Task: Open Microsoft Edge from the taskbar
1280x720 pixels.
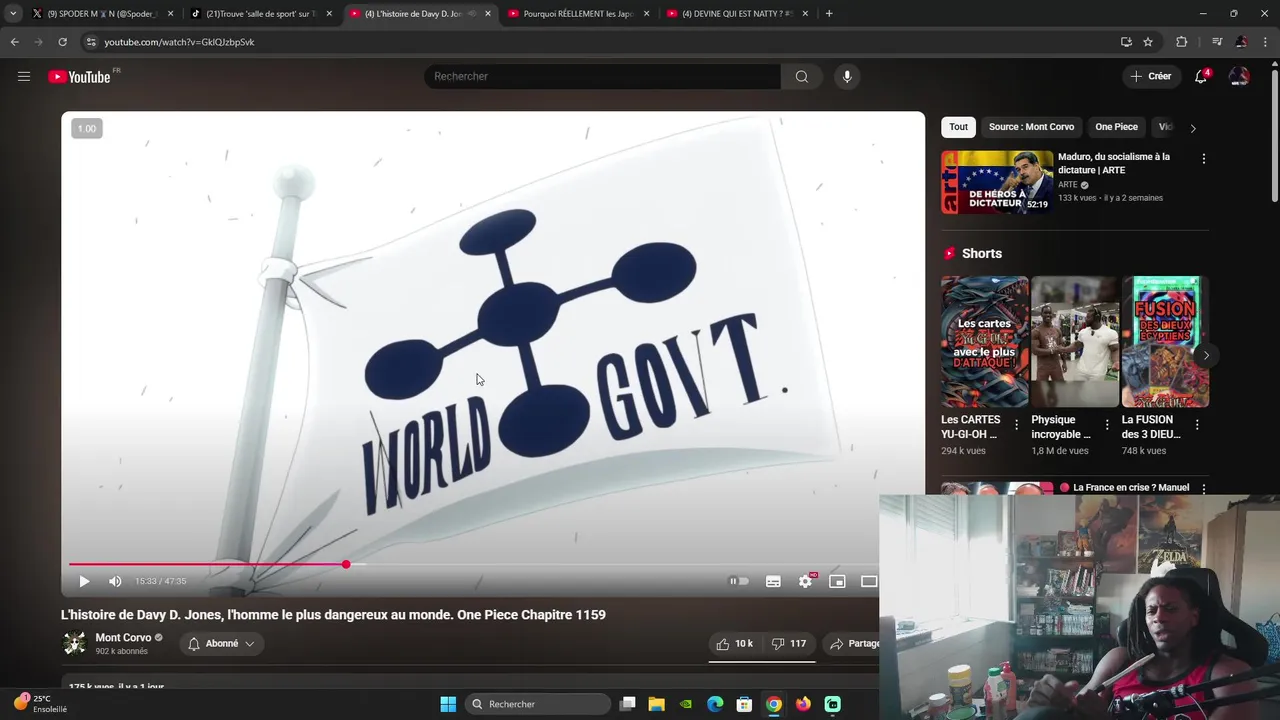Action: pyautogui.click(x=715, y=704)
